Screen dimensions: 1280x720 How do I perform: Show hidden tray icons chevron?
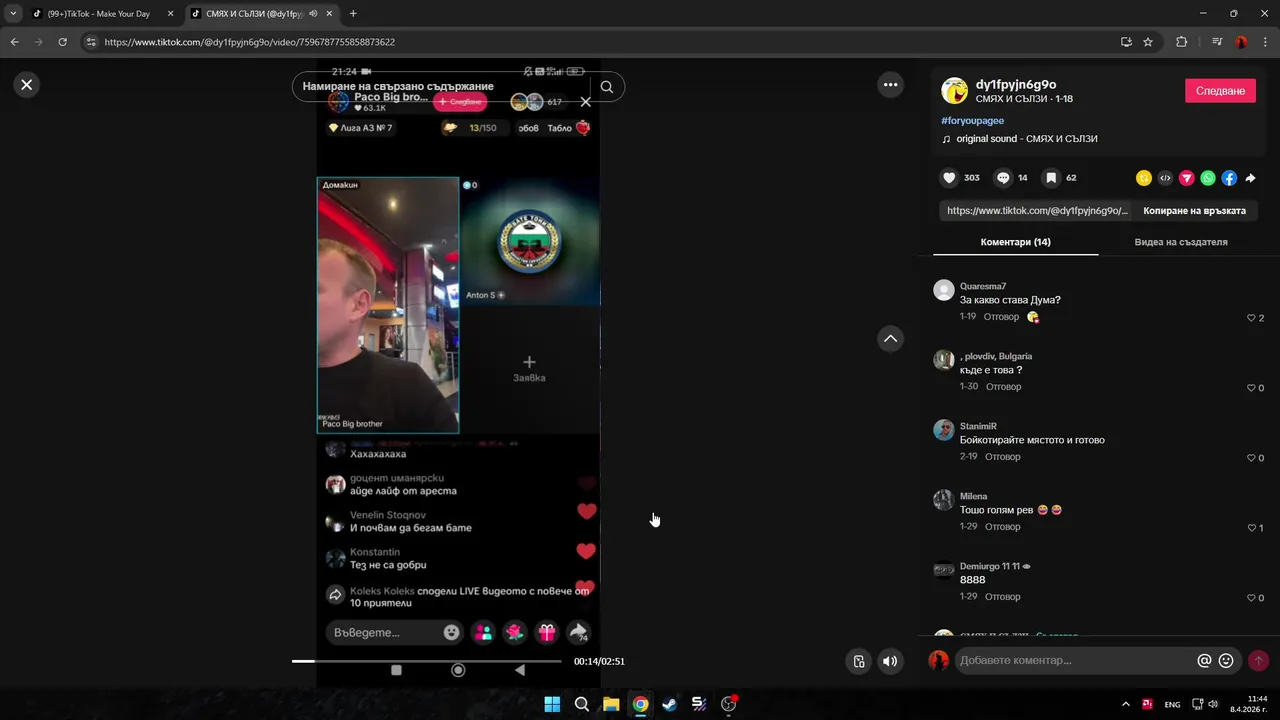tap(1125, 704)
